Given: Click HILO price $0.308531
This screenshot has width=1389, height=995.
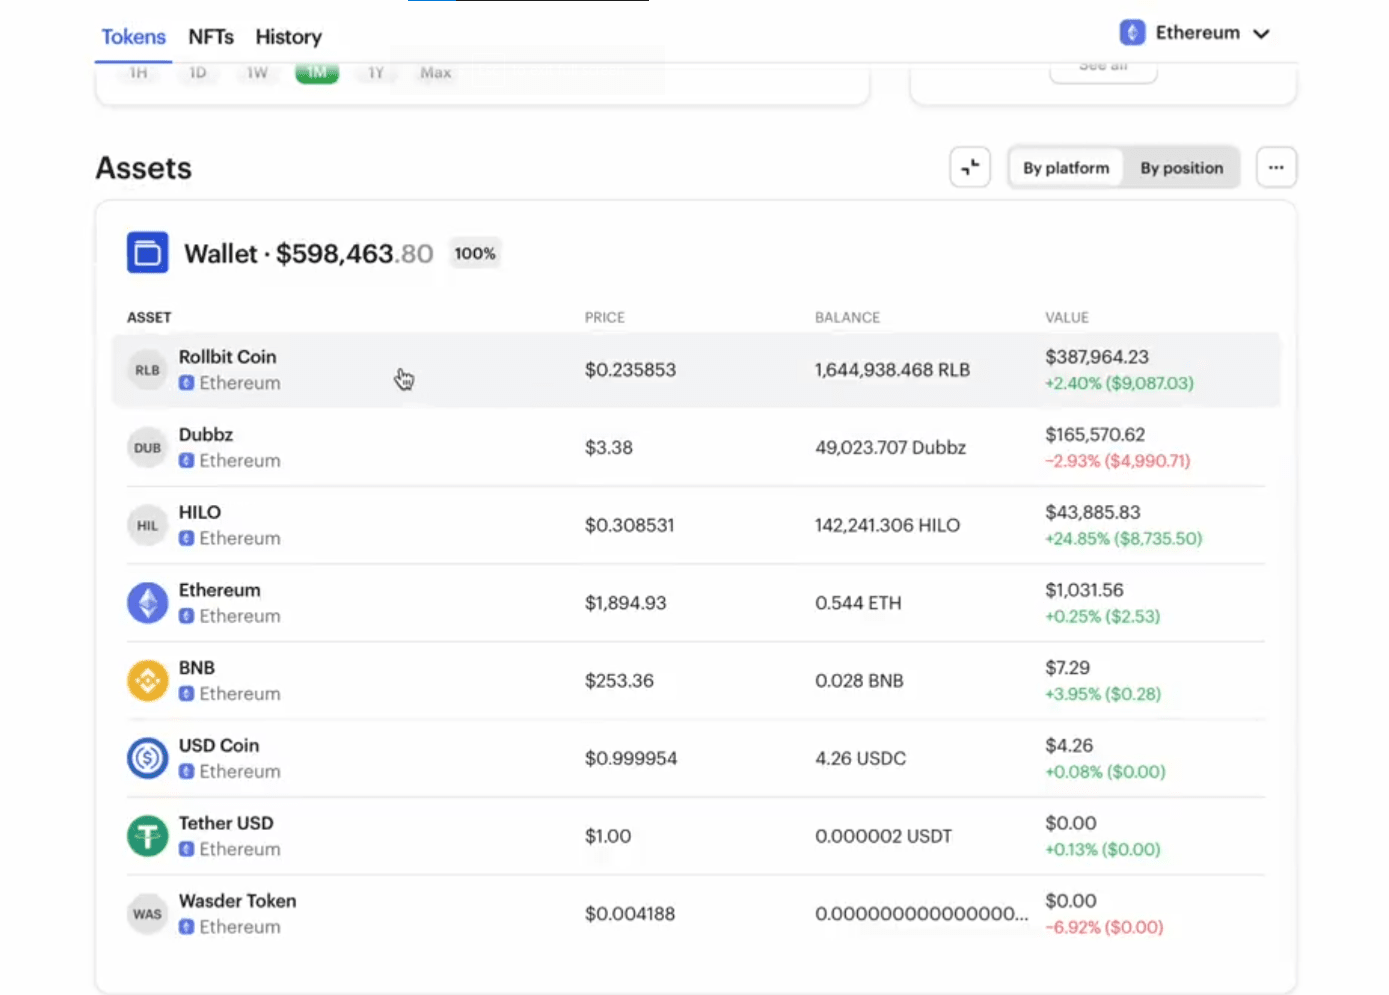Looking at the screenshot, I should click(630, 526).
